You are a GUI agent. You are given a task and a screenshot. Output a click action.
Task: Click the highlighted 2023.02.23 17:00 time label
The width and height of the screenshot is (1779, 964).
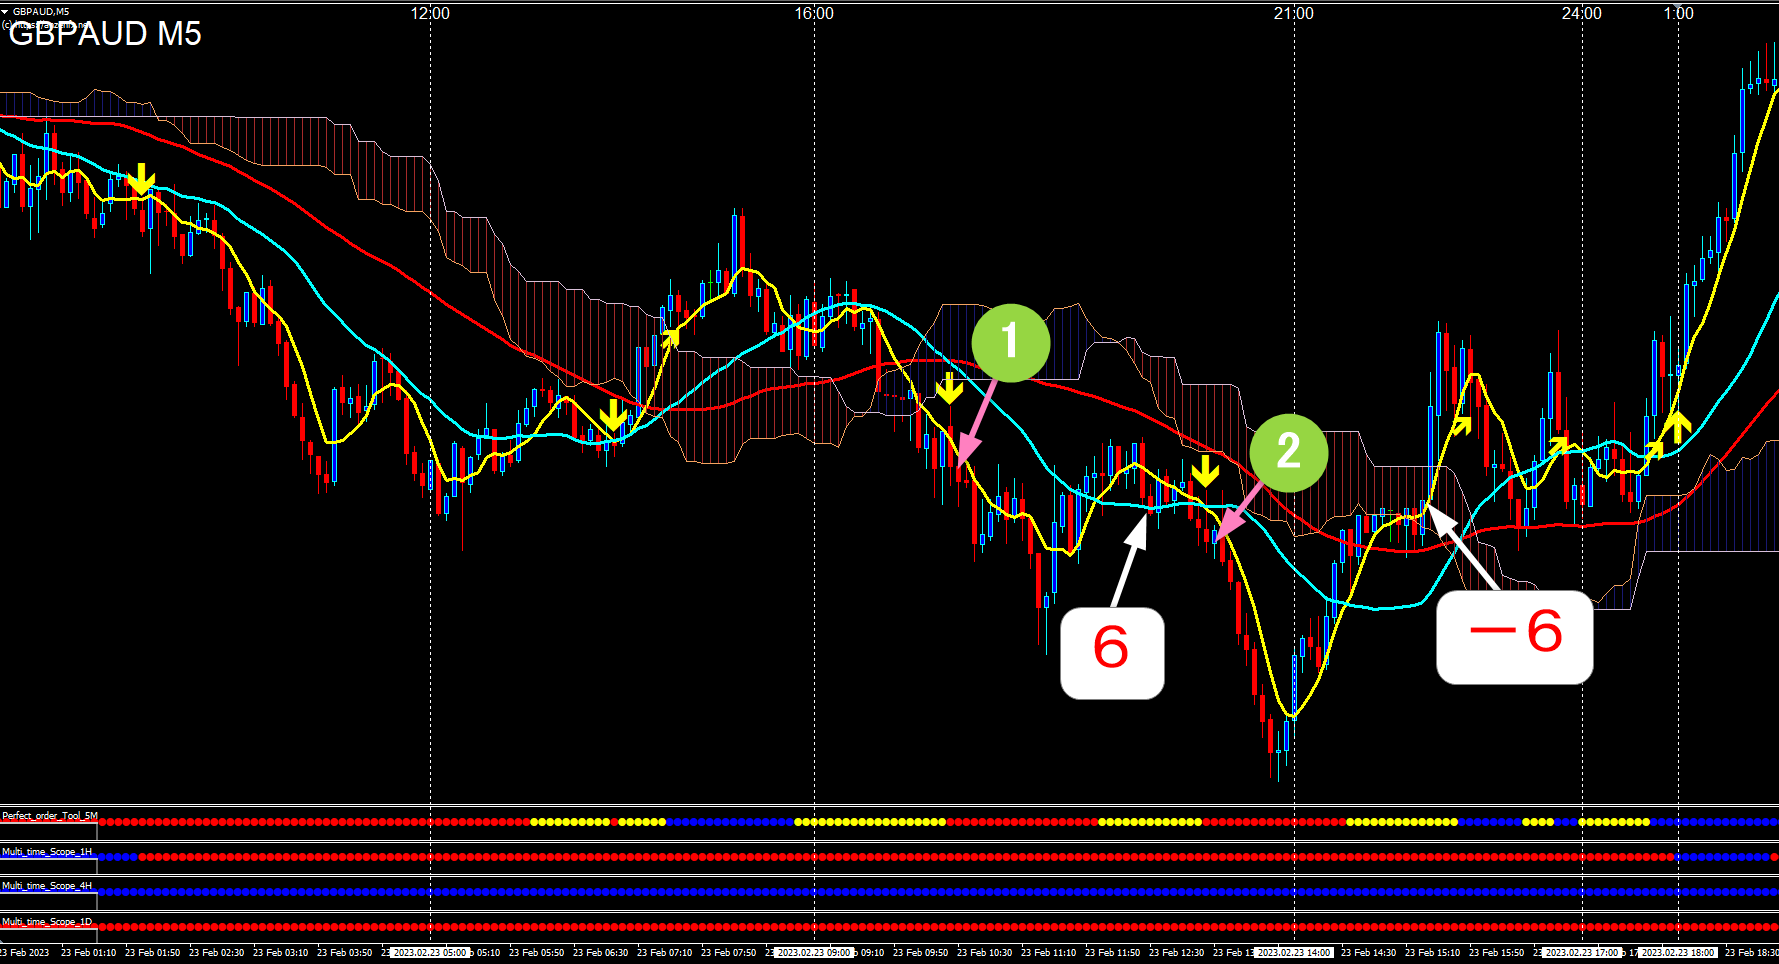[x=1582, y=953]
